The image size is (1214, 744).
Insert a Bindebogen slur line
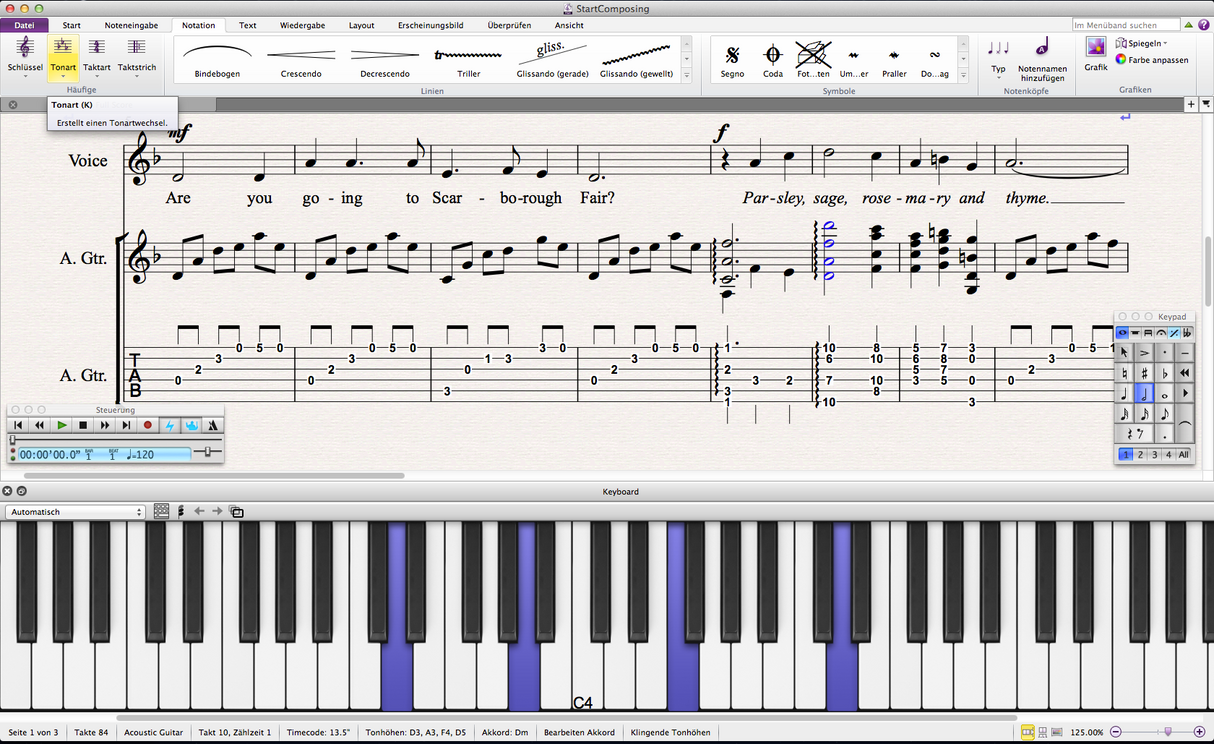tap(217, 59)
